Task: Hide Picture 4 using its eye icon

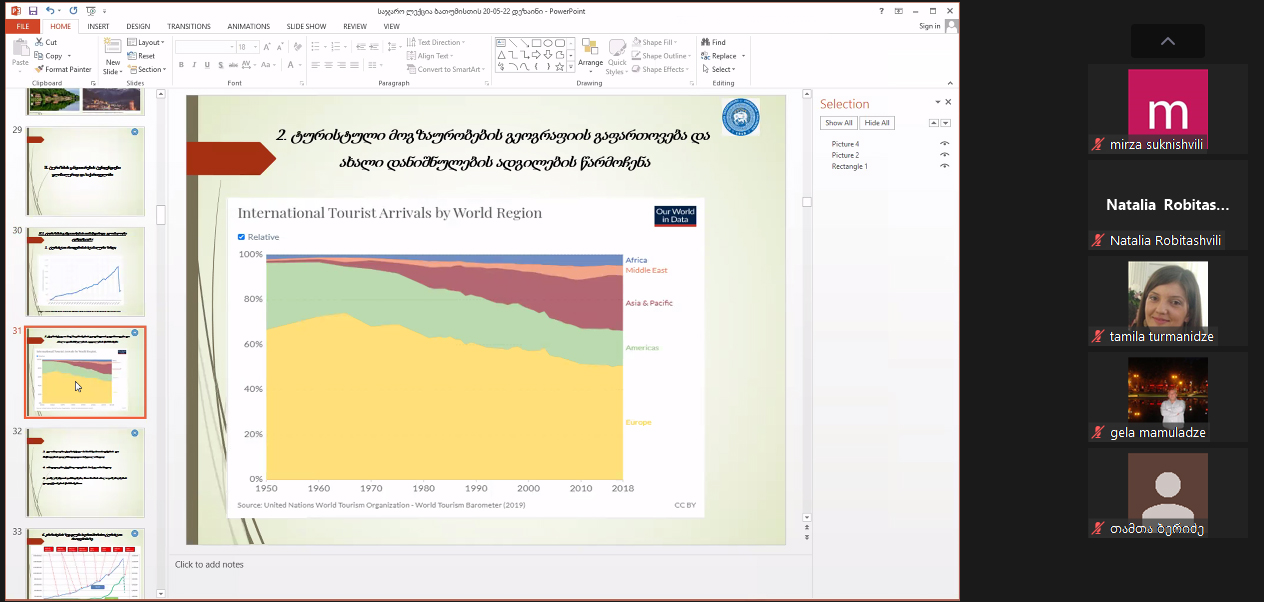Action: click(943, 144)
